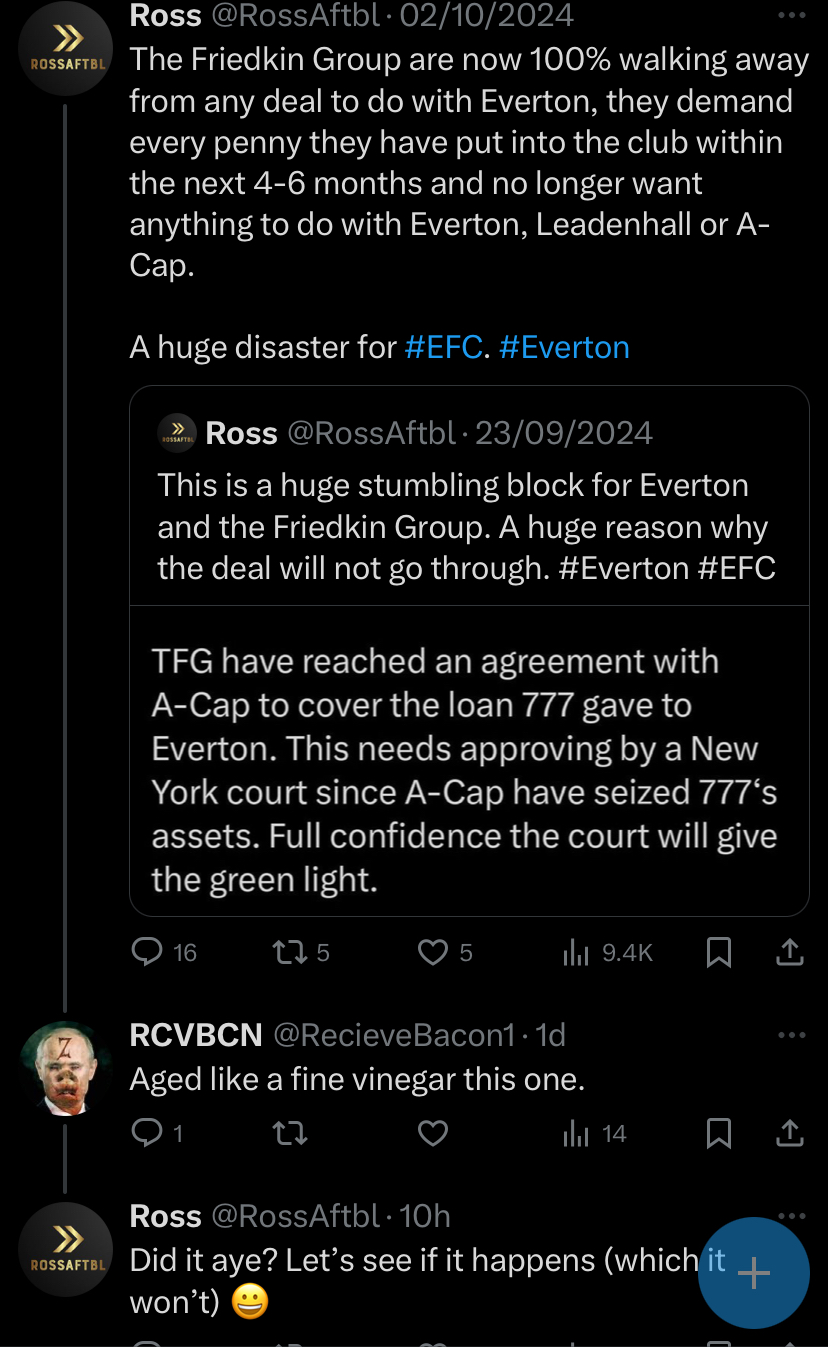This screenshot has width=828, height=1347.
Task: View analytics showing 9.4K views
Action: [576, 953]
